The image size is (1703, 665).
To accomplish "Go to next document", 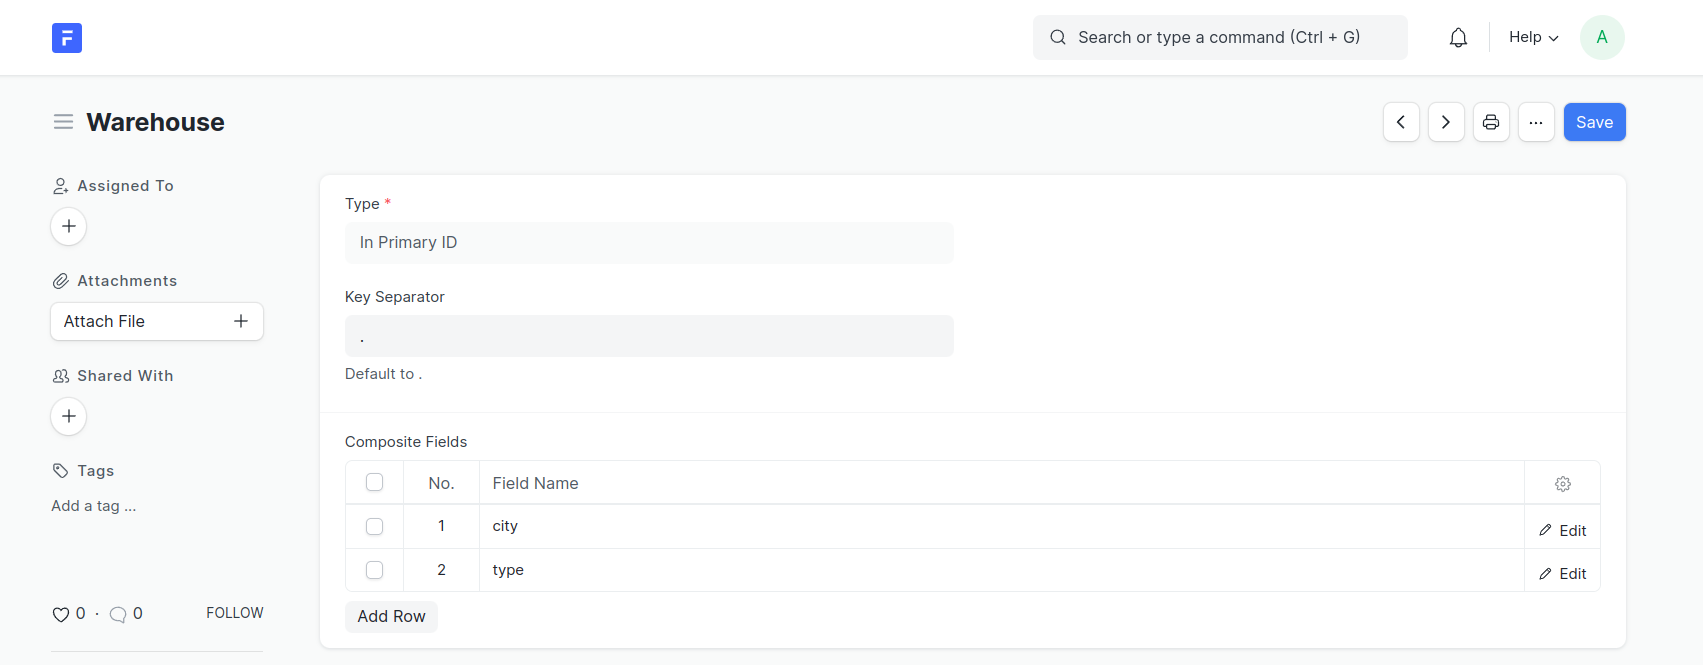I will (1446, 122).
